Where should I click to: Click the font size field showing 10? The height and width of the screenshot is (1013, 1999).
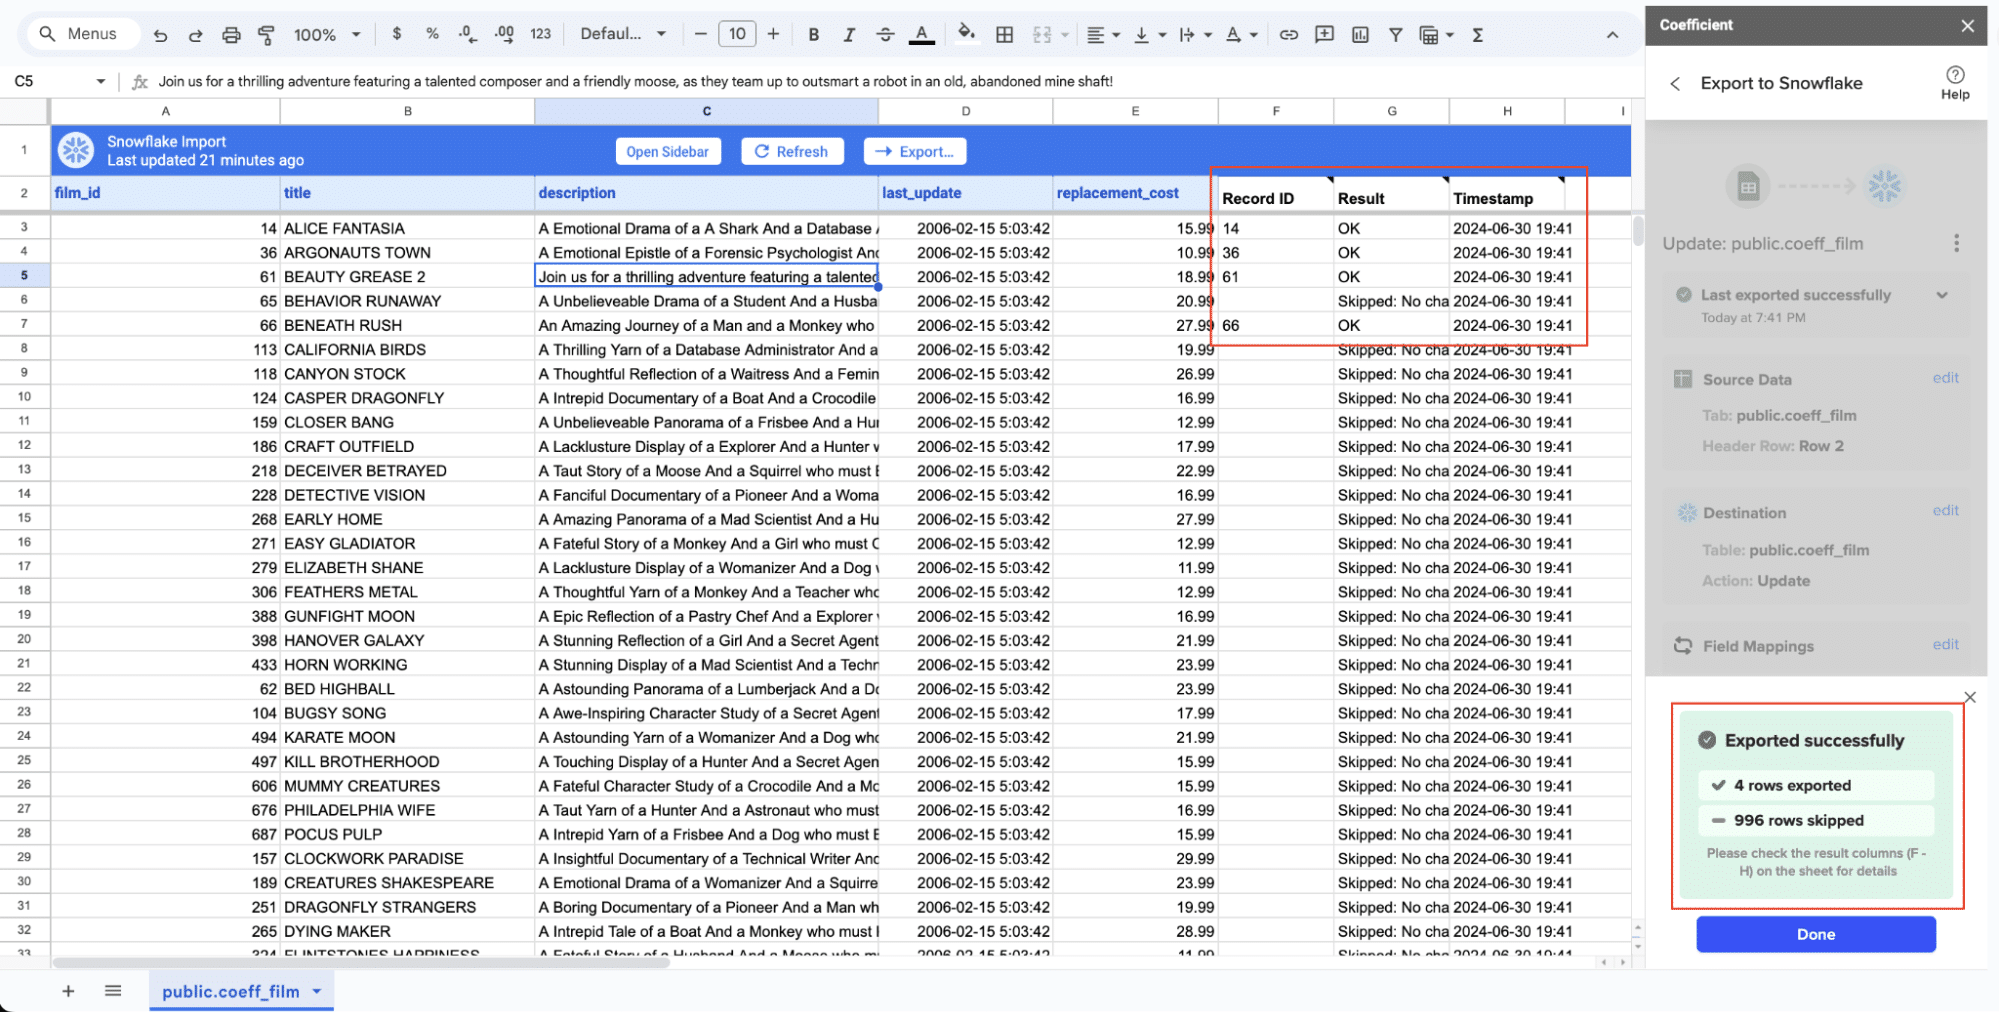pyautogui.click(x=737, y=34)
